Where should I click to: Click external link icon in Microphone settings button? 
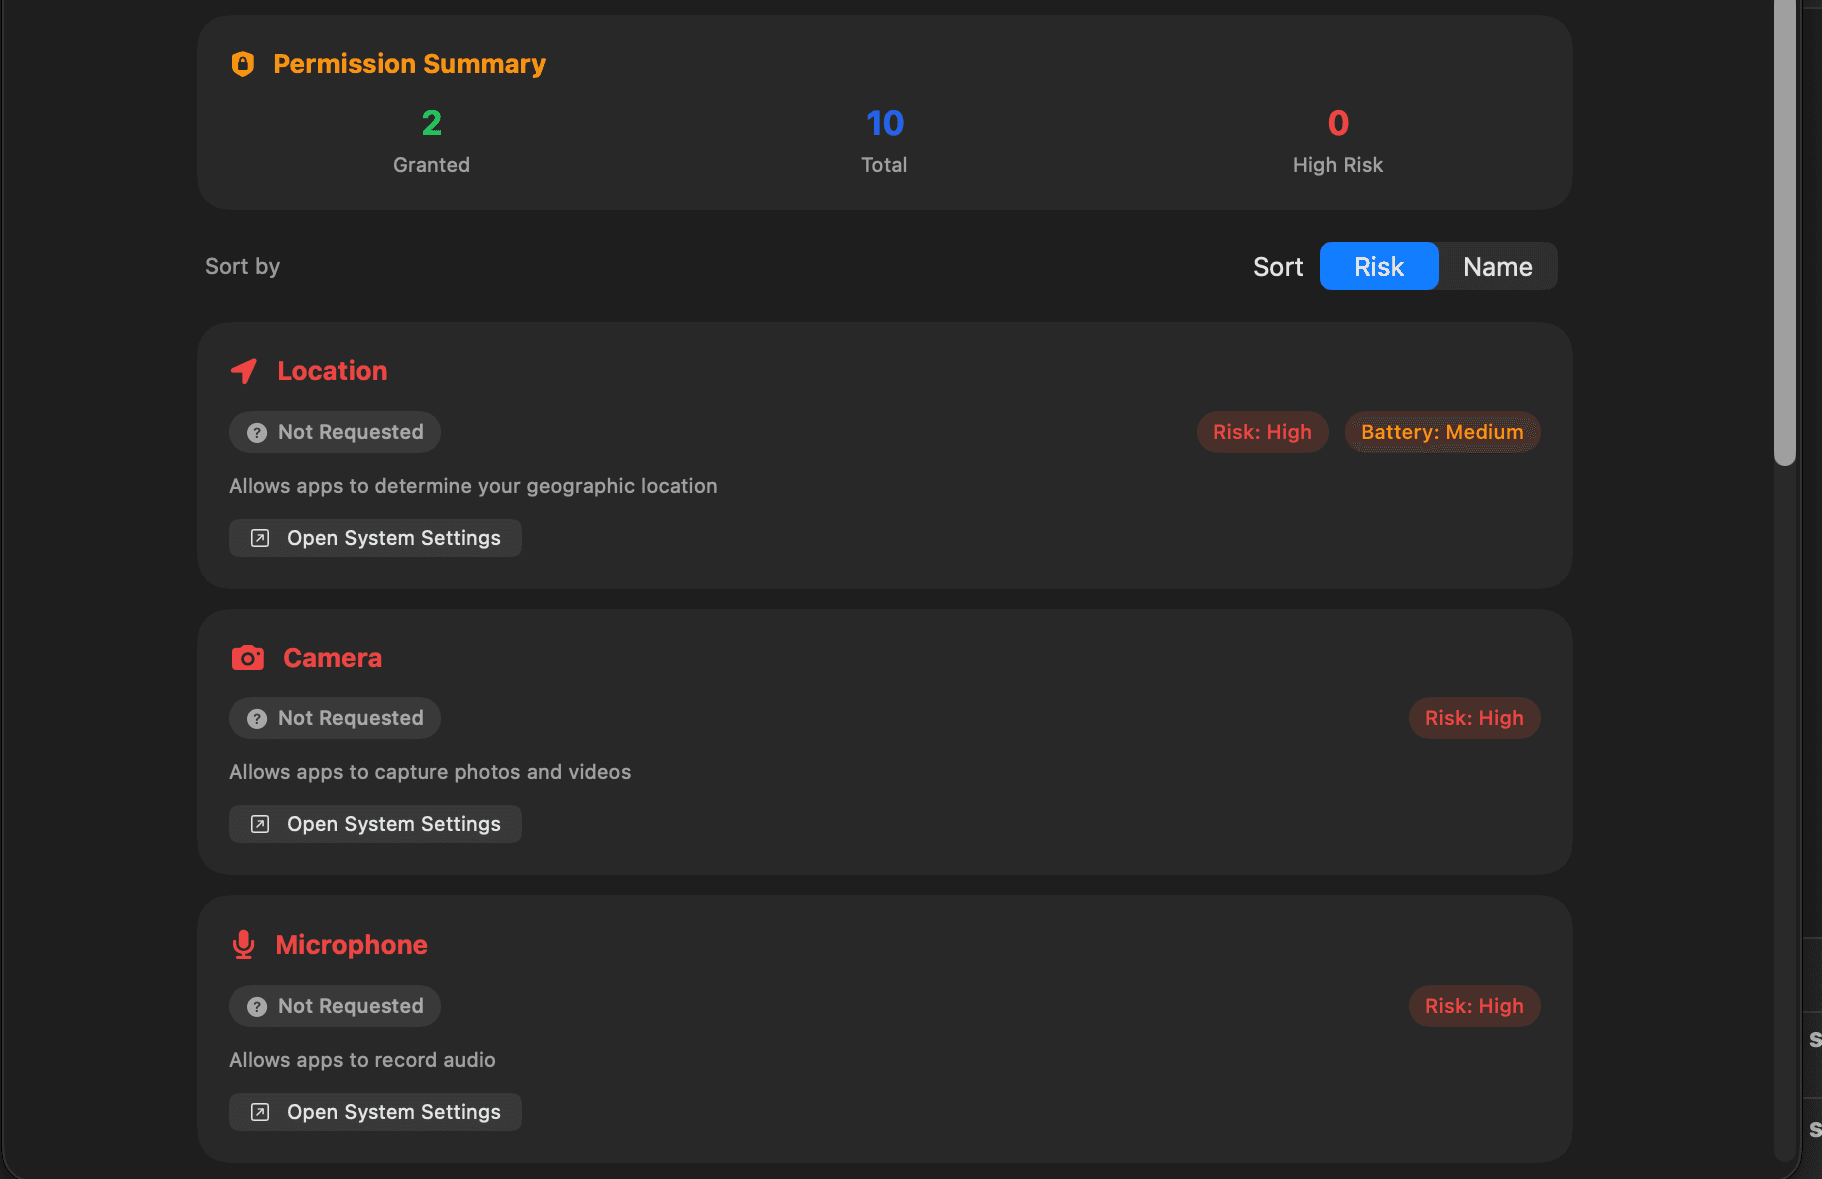260,1112
